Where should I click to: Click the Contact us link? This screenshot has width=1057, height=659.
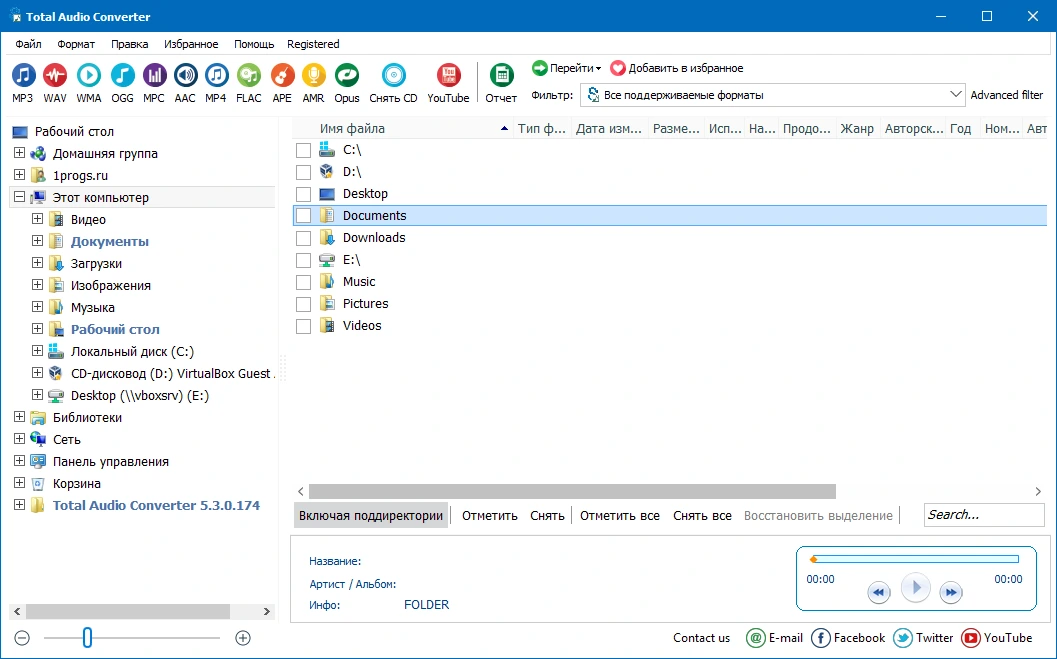coord(701,637)
